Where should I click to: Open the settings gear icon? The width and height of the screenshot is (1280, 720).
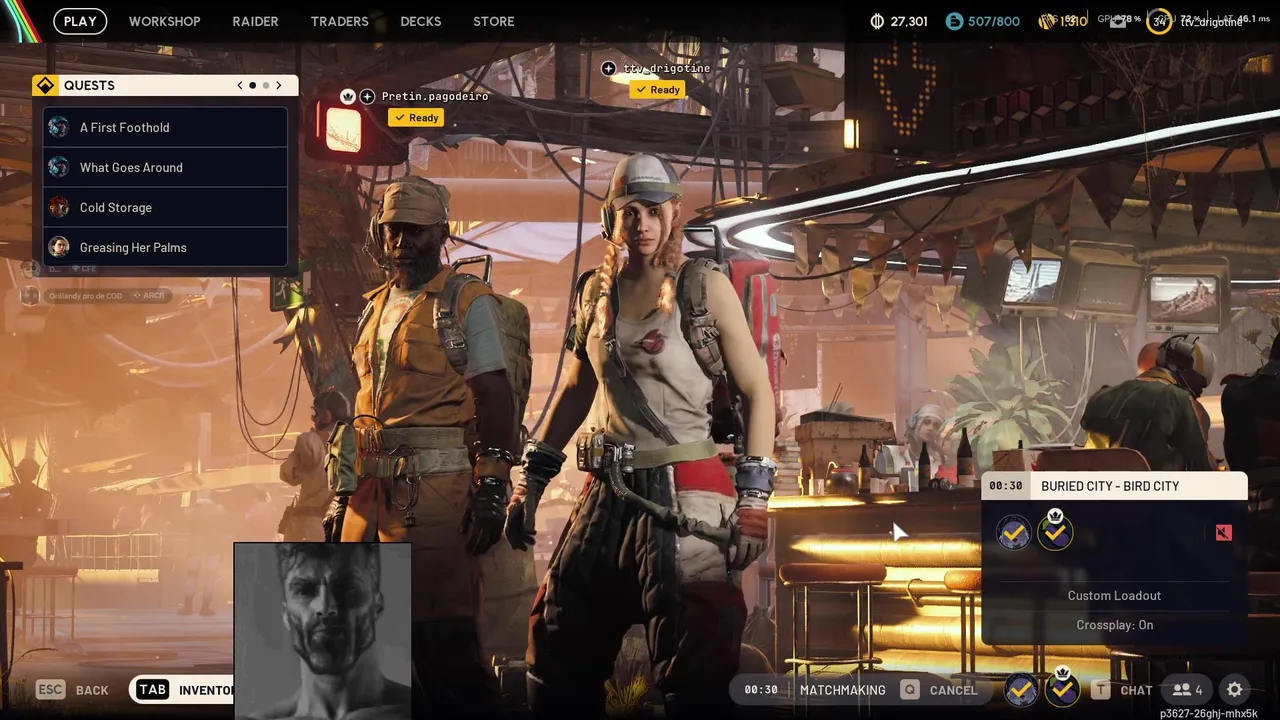pos(1235,690)
